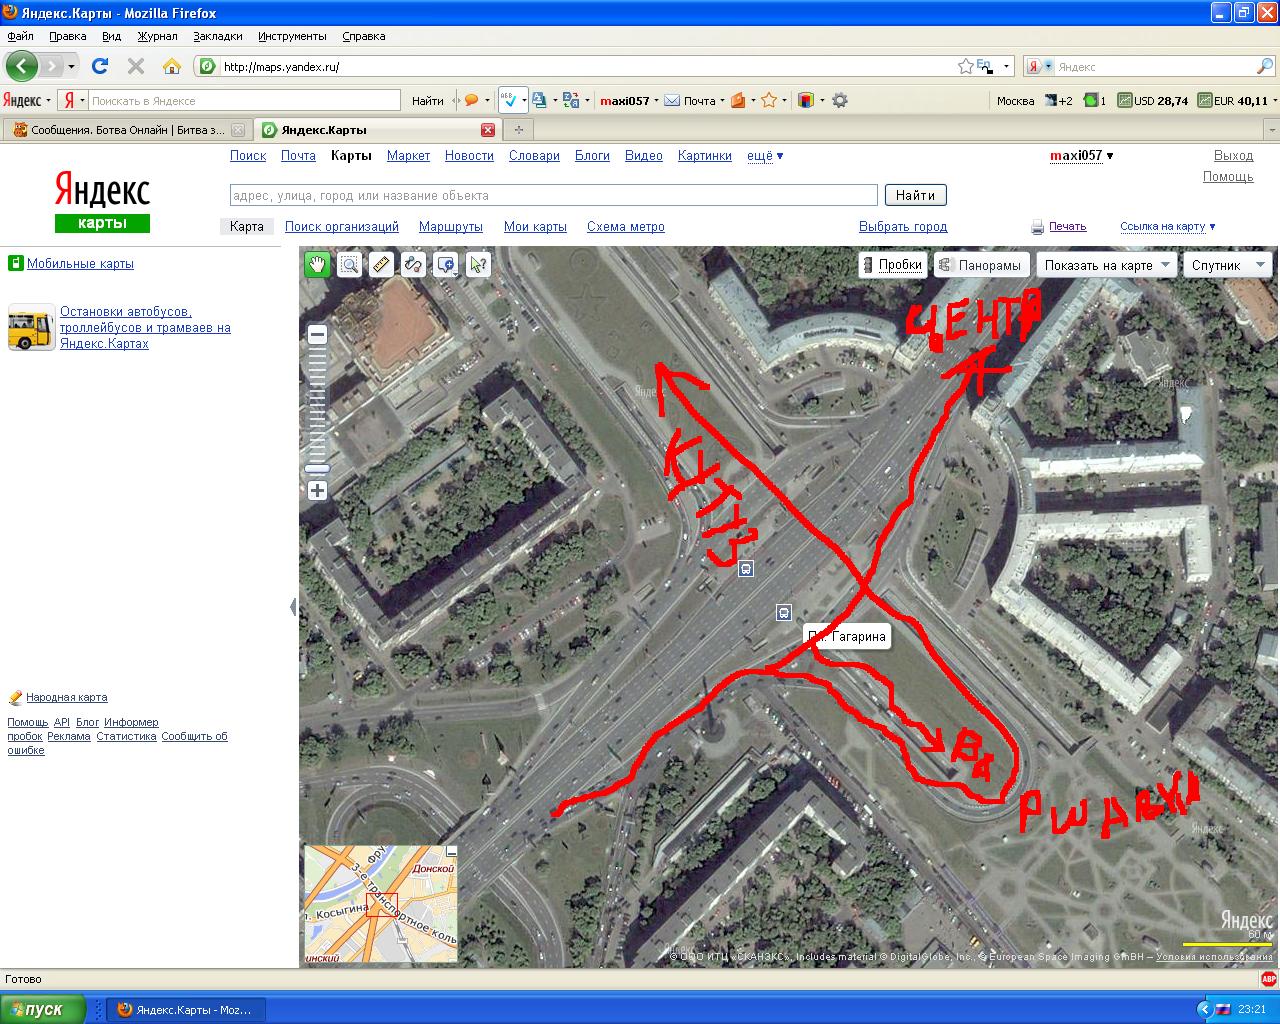
Task: Select the hand pan map tool
Action: coord(317,264)
